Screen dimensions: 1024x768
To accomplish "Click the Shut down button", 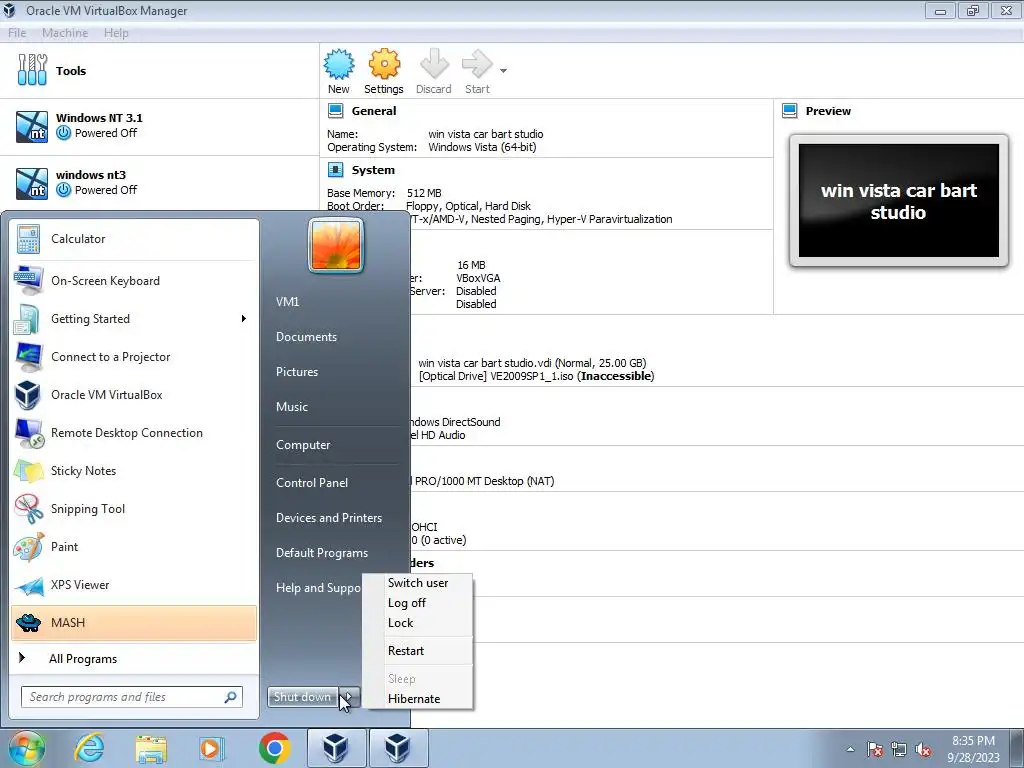I will (302, 697).
